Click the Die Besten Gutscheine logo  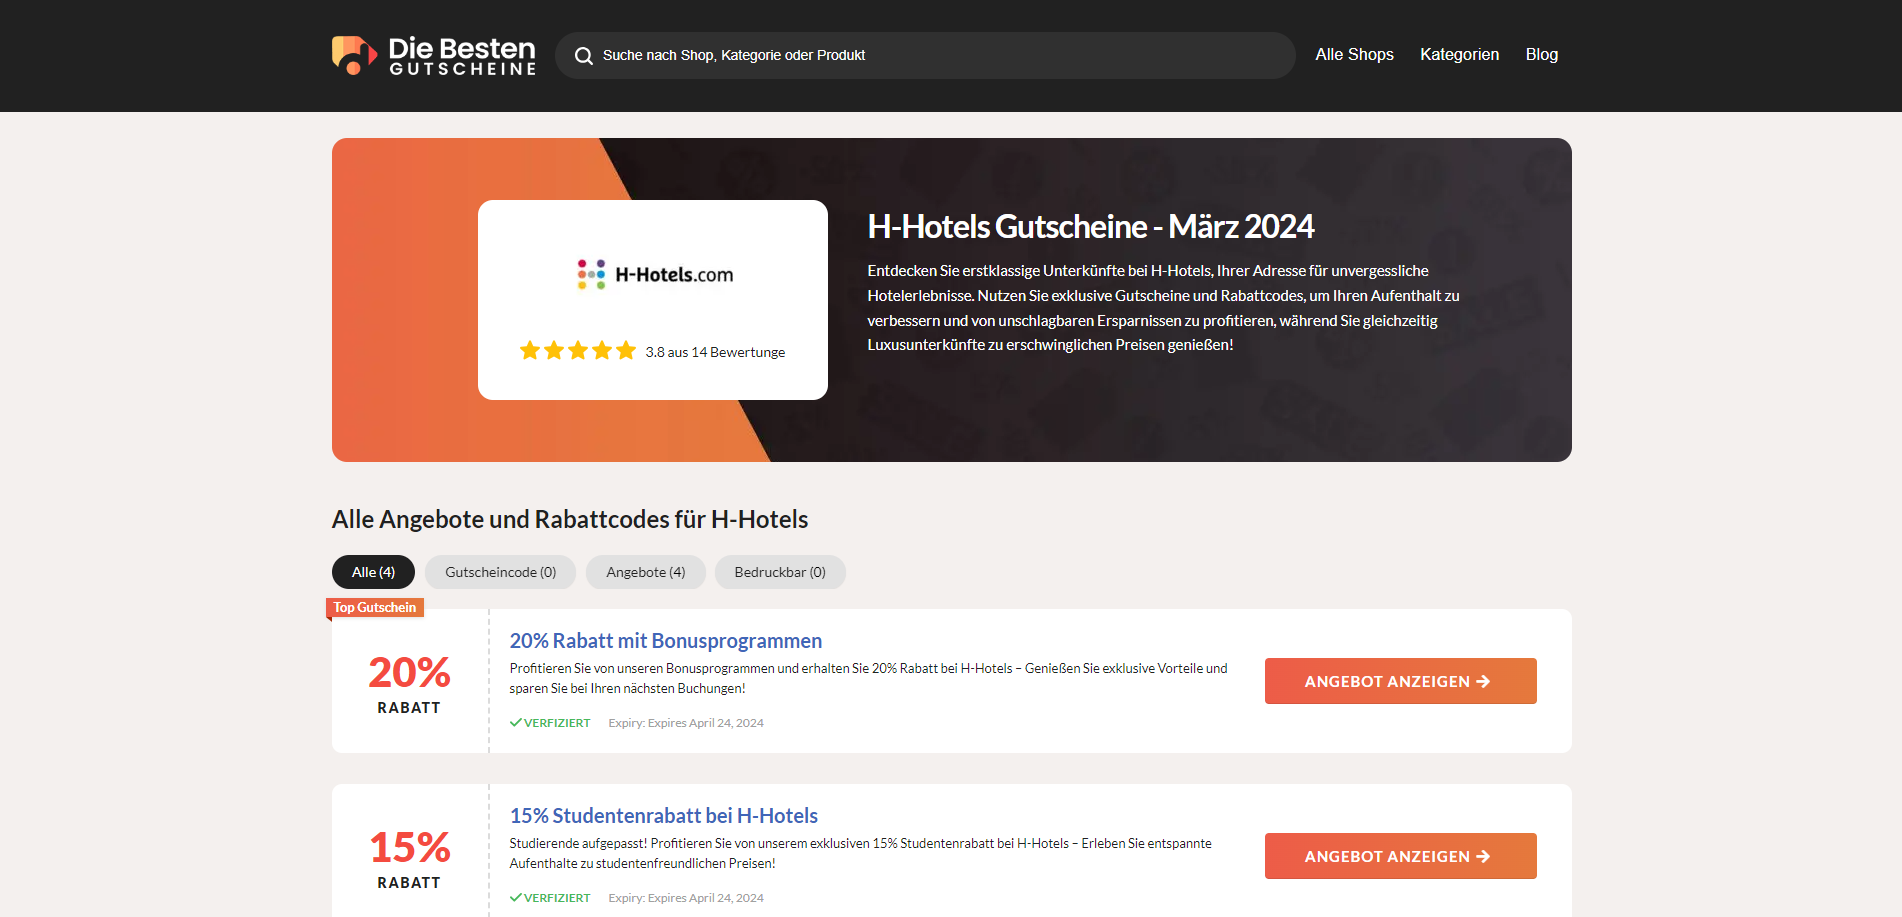434,55
